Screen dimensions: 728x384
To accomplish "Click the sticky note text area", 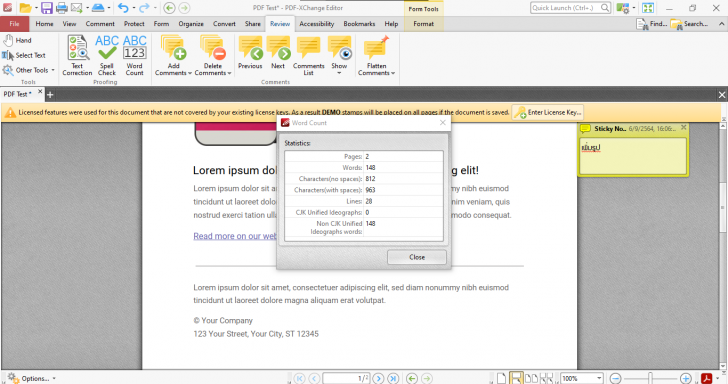I will 633,156.
